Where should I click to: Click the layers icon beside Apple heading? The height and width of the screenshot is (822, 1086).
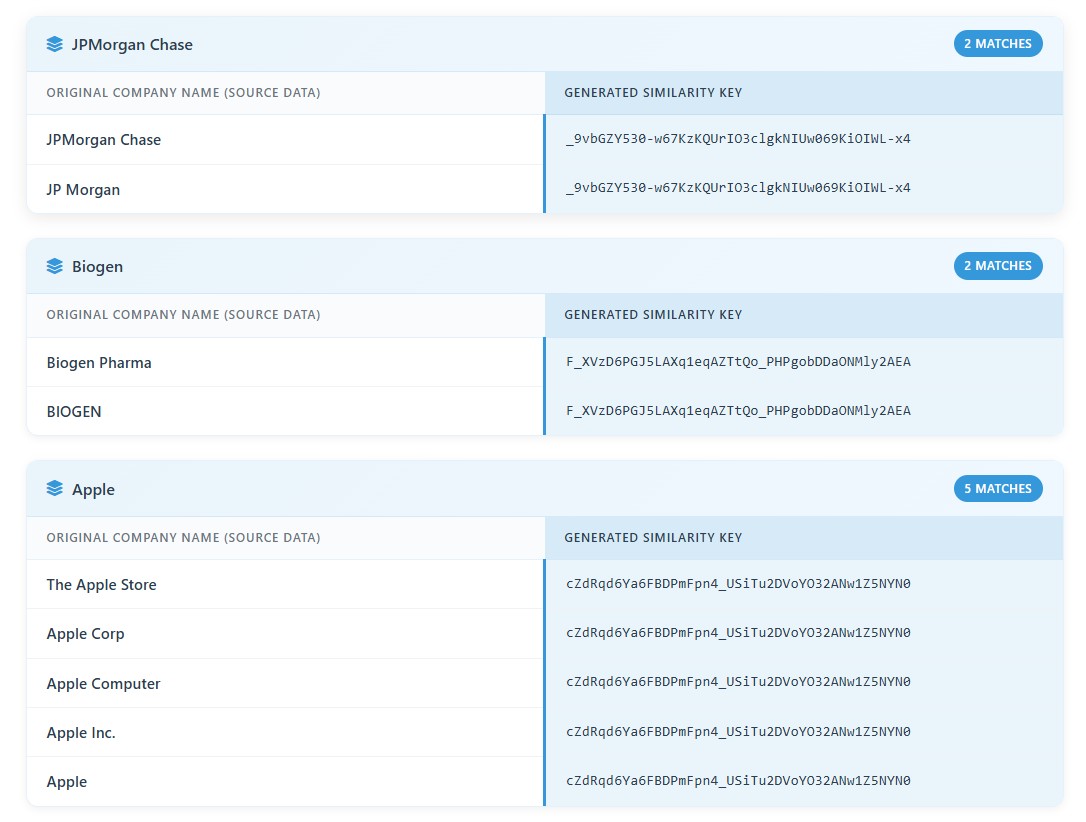tap(55, 489)
